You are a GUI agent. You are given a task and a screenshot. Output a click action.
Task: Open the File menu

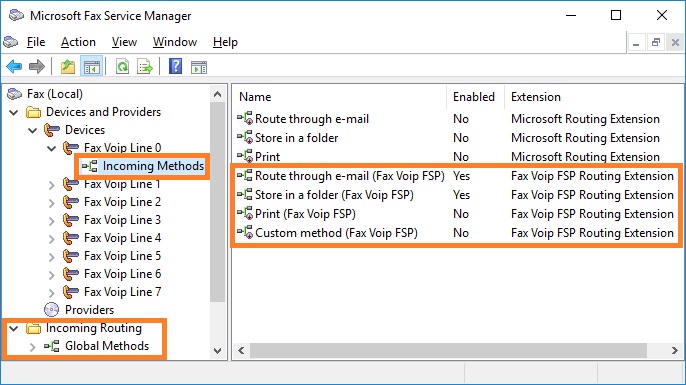pyautogui.click(x=36, y=42)
